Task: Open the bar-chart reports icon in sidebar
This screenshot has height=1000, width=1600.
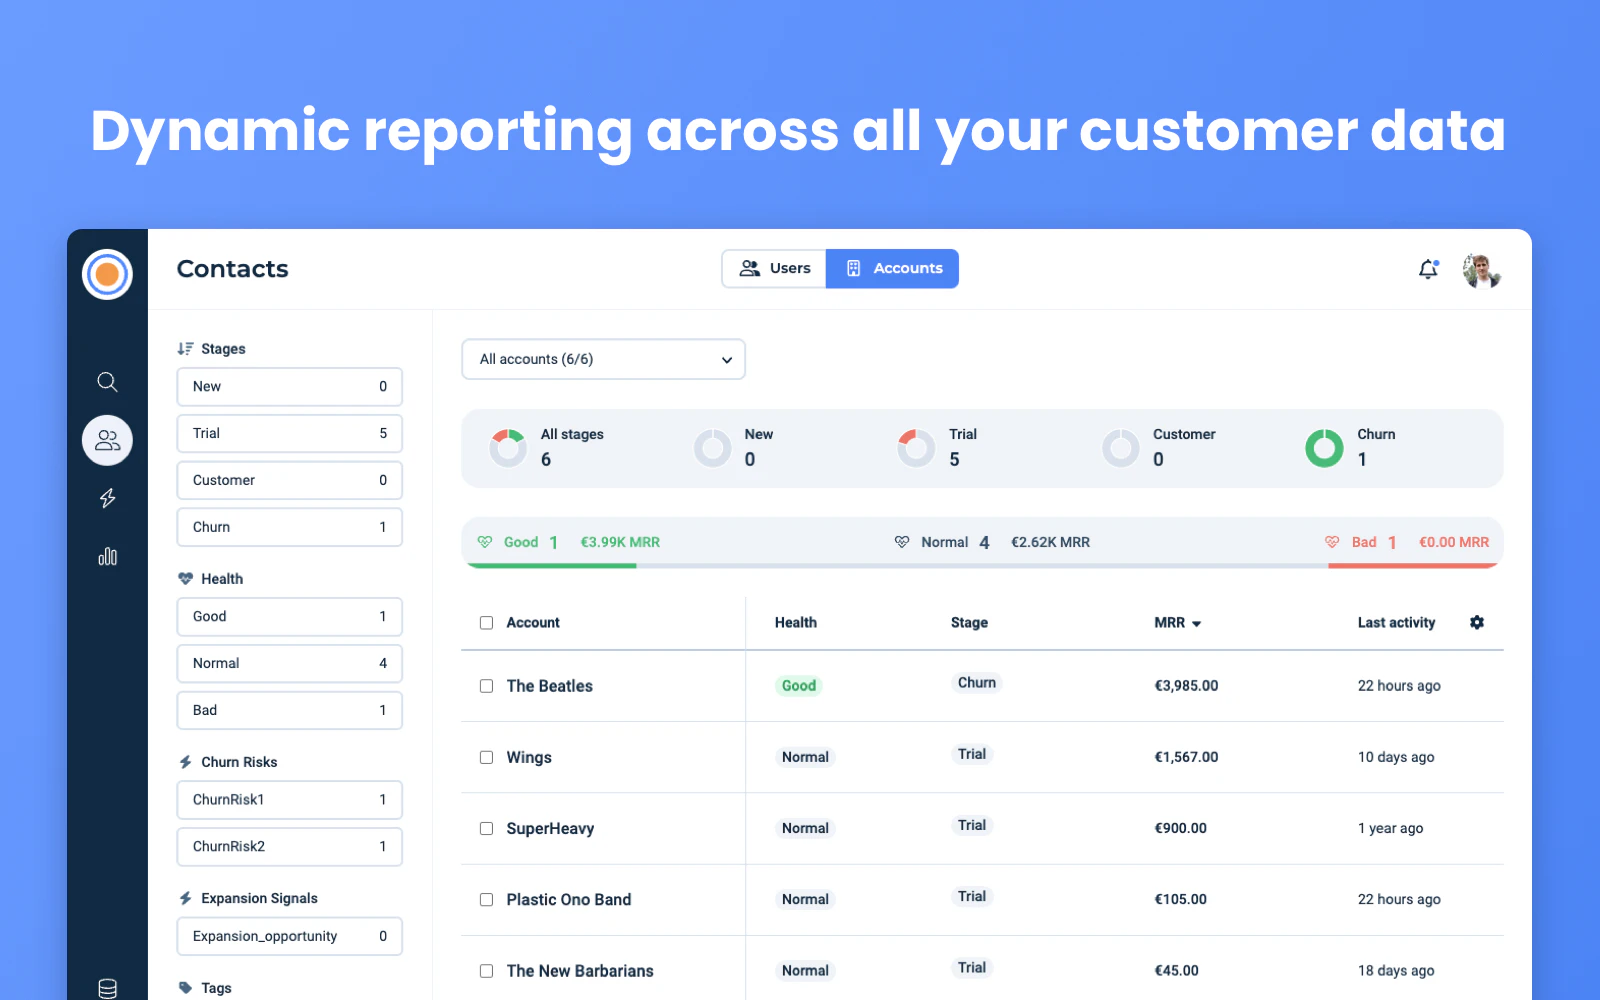Action: click(107, 557)
